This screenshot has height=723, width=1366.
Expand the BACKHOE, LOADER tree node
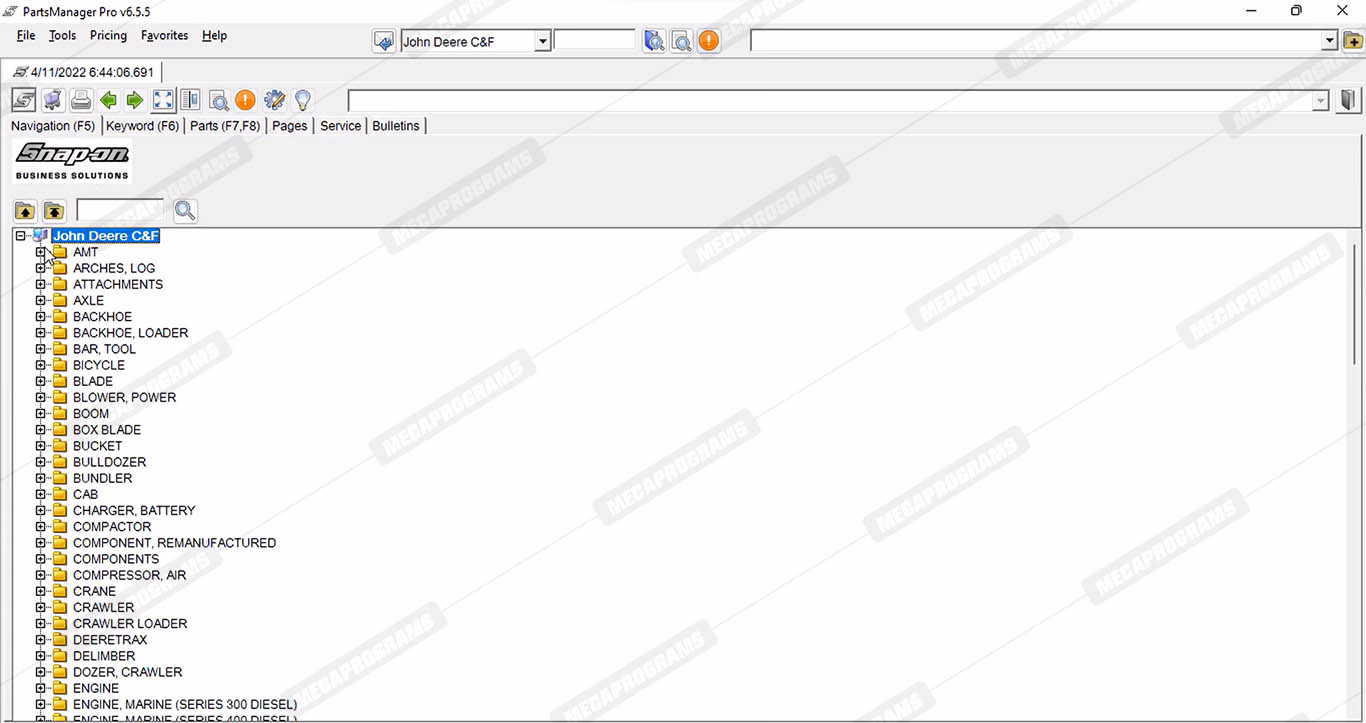pyautogui.click(x=41, y=333)
